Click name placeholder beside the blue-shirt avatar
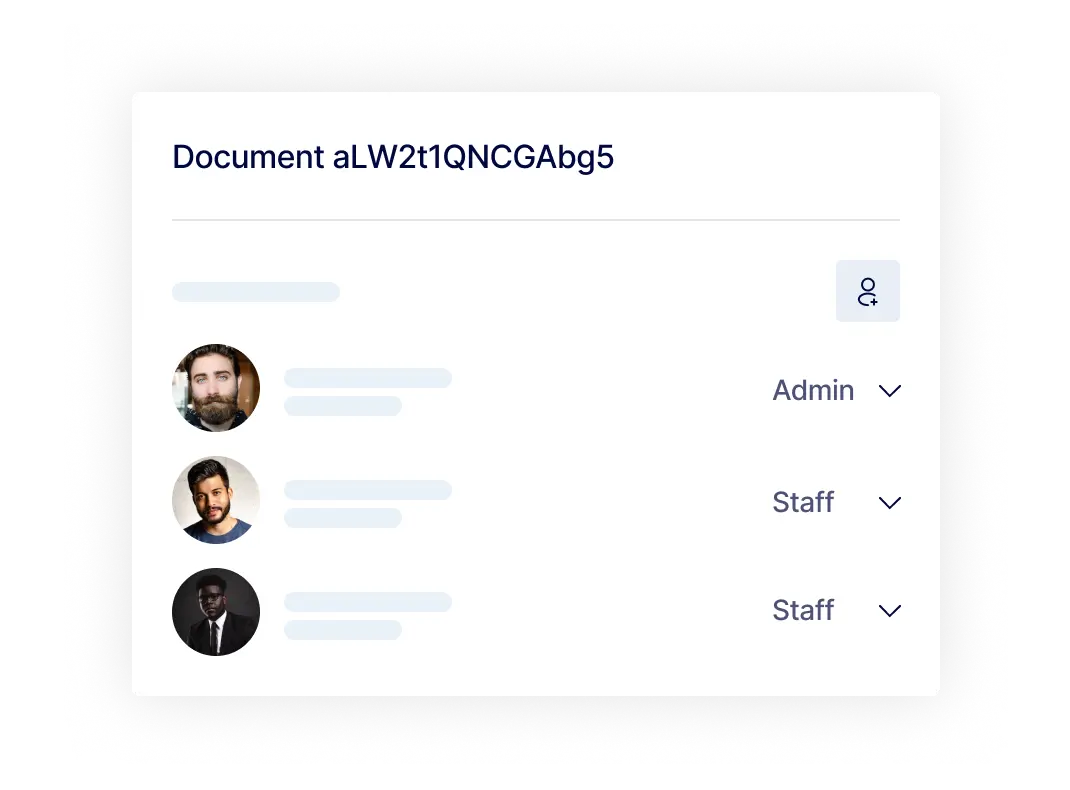This screenshot has width=1070, height=790. (368, 490)
